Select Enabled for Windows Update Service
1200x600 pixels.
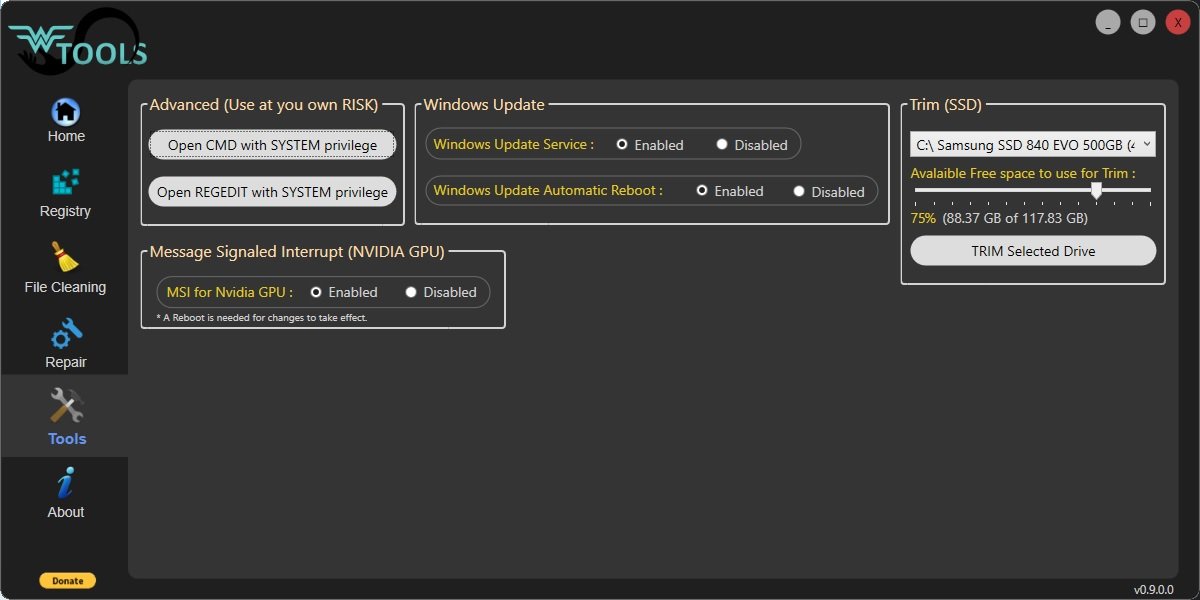[x=622, y=145]
